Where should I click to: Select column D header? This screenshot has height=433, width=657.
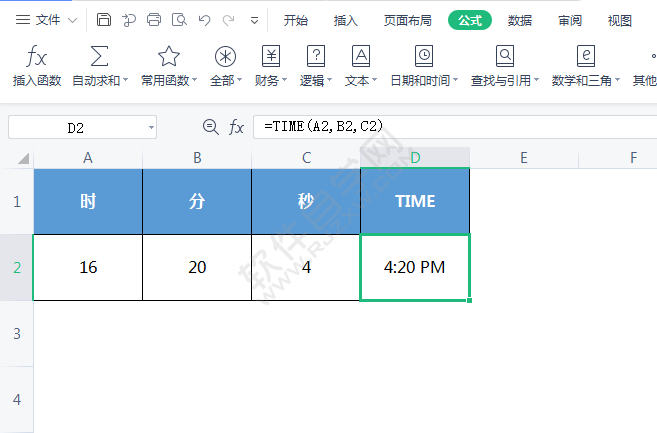coord(415,158)
